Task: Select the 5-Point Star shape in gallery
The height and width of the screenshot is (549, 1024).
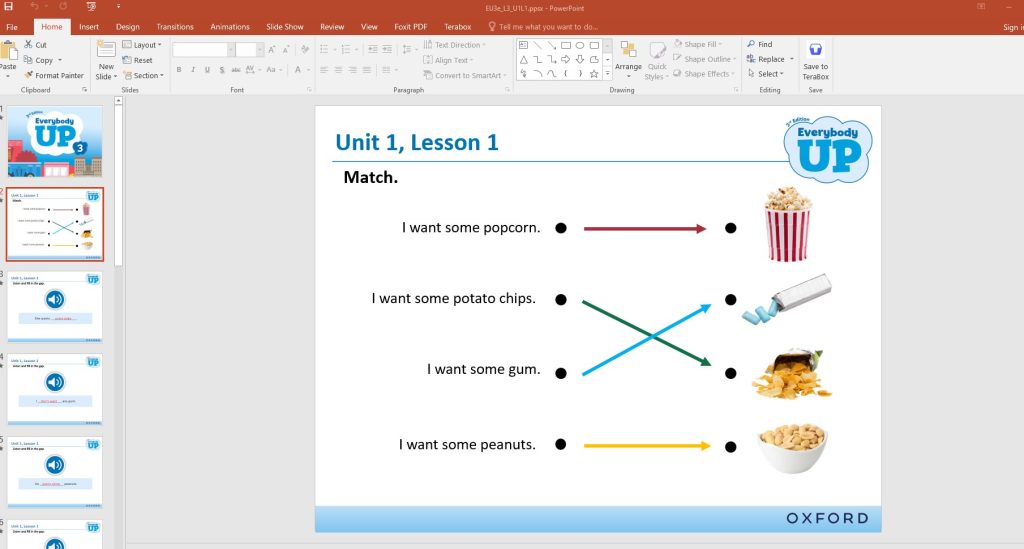Action: [594, 74]
